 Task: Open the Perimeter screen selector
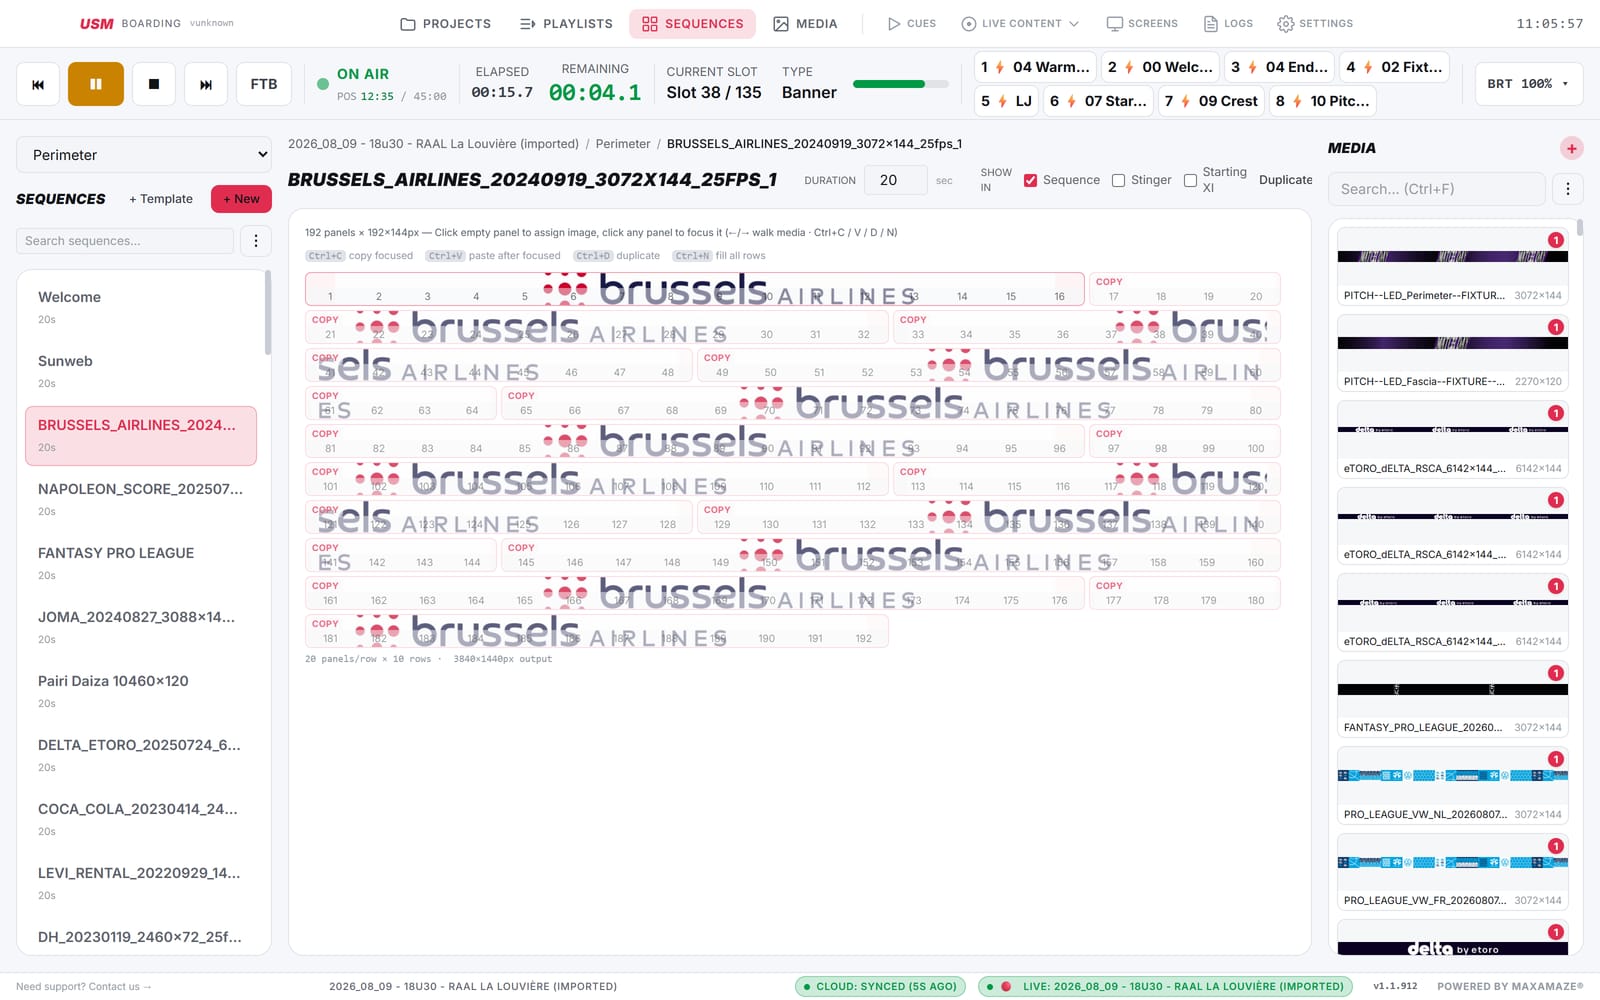click(144, 155)
